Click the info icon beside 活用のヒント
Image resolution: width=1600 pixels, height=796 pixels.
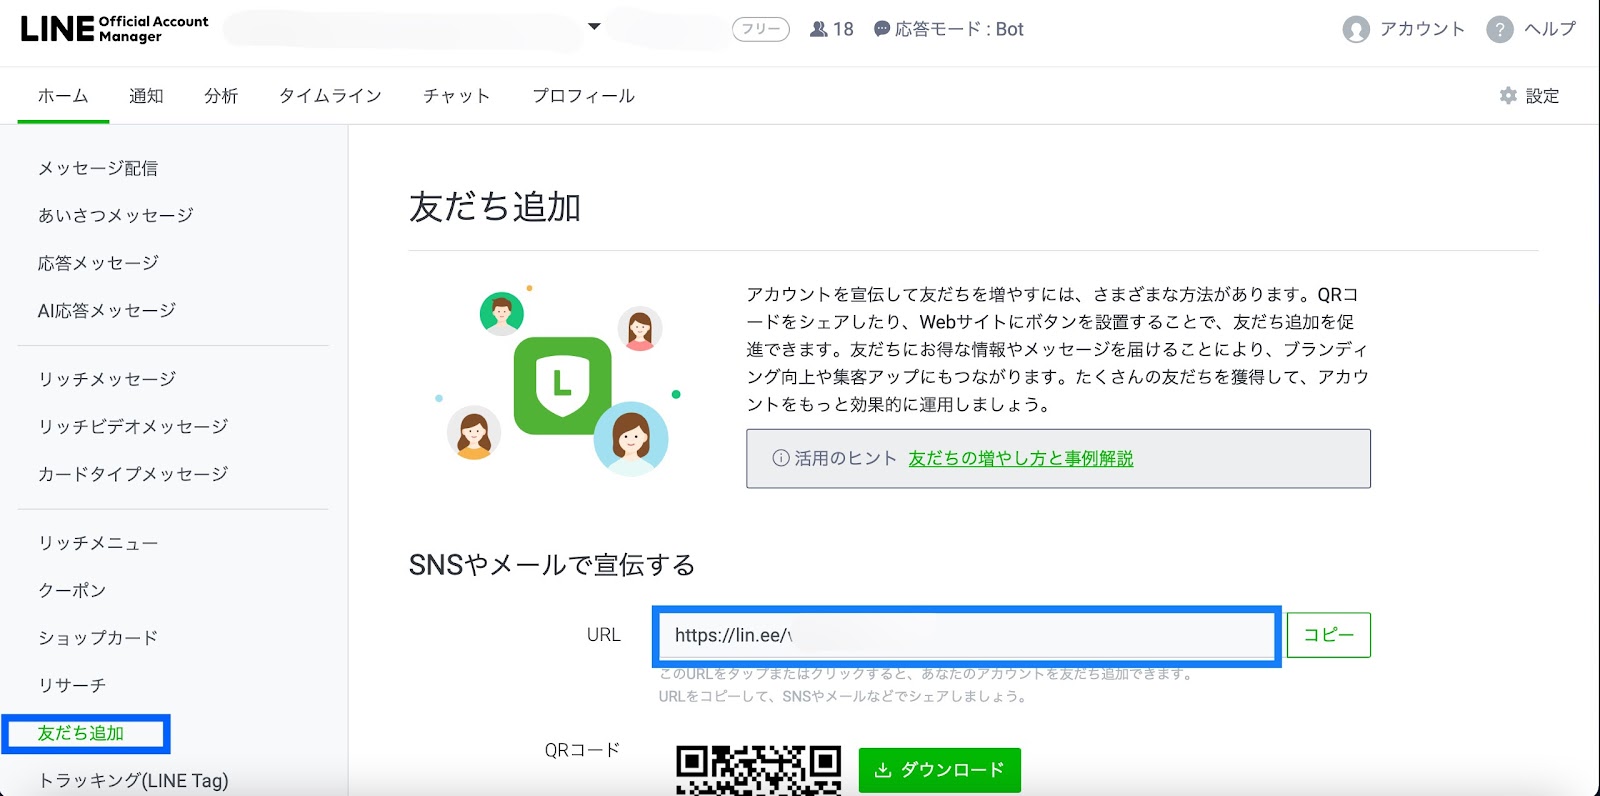point(781,458)
